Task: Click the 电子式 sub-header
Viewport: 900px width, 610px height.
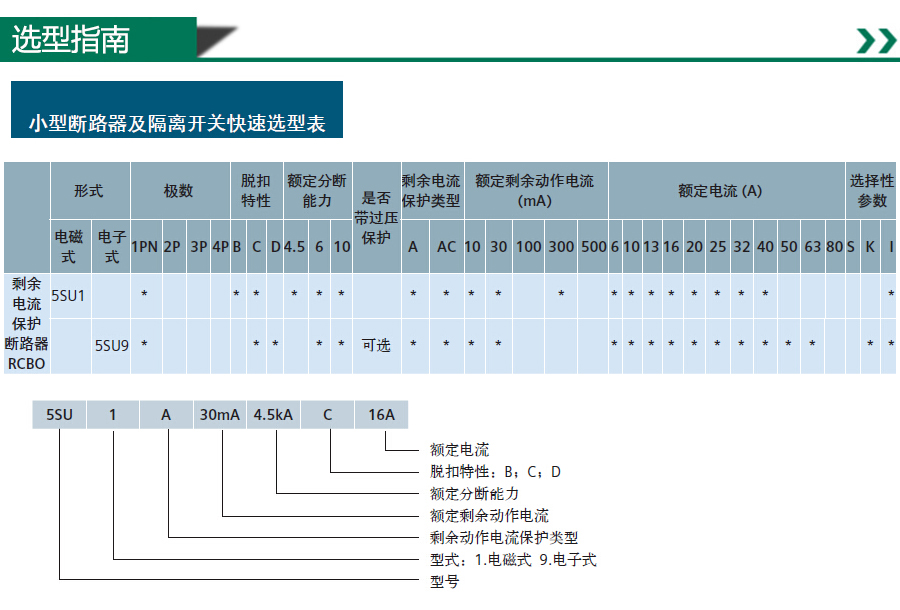Action: point(111,246)
